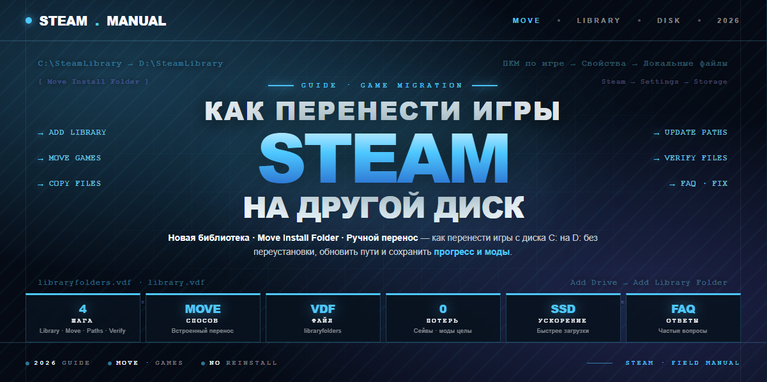
Task: Click the STEAM . MANUAL logo
Action: point(102,21)
